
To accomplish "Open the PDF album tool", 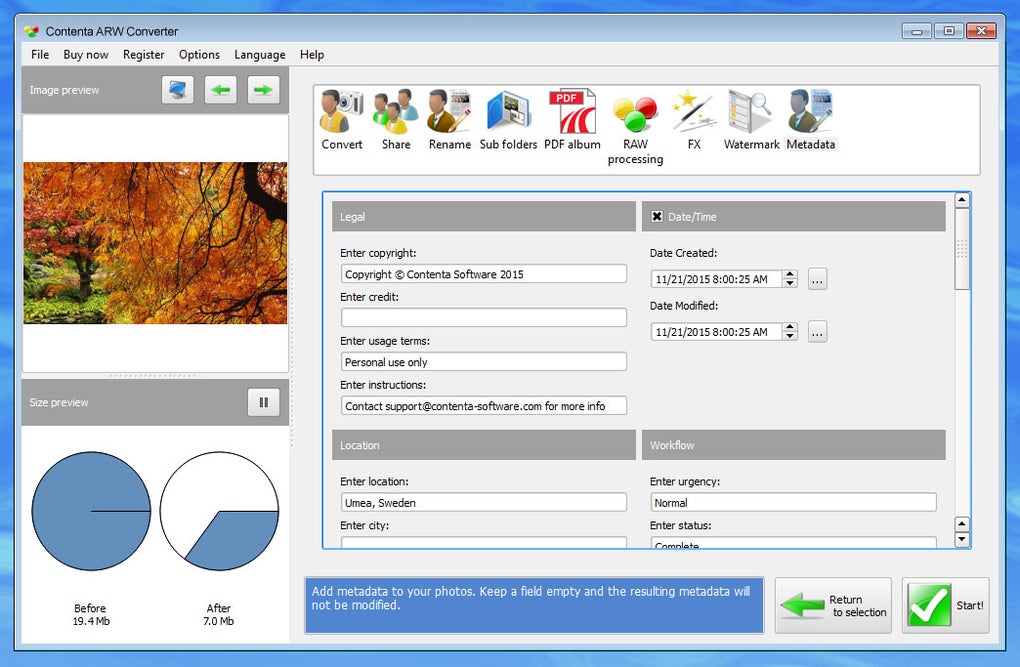I will 571,118.
